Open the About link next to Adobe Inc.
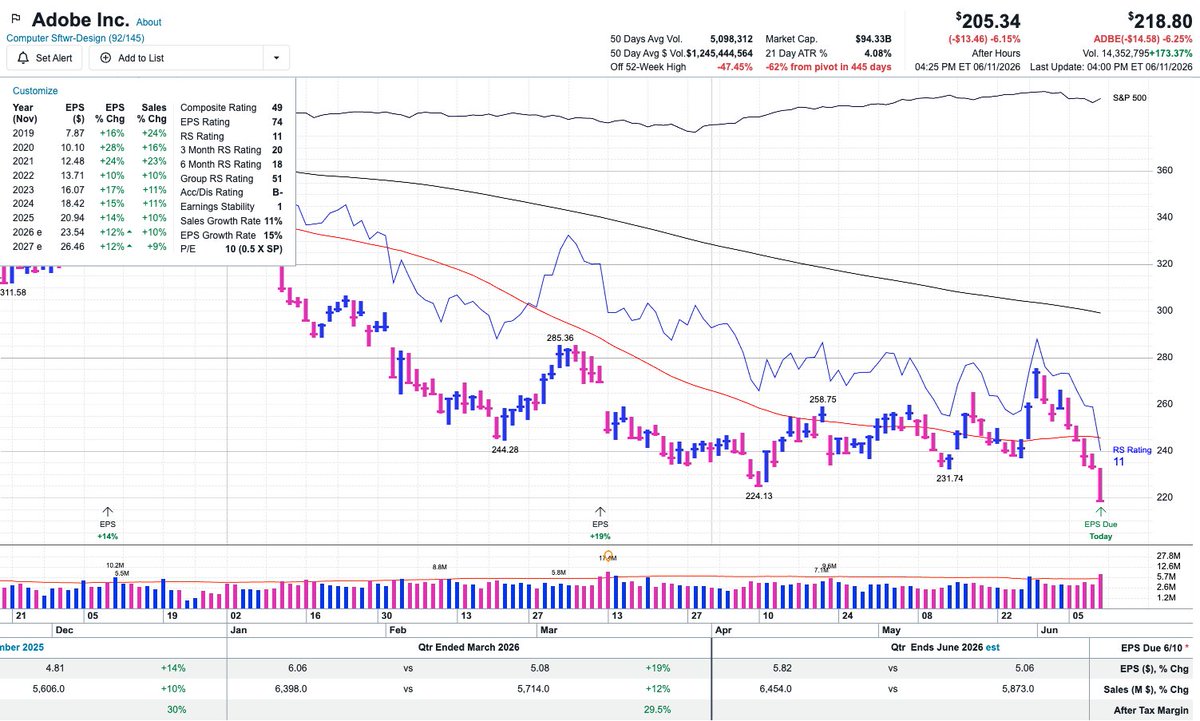The height and width of the screenshot is (721, 1200). coord(148,22)
